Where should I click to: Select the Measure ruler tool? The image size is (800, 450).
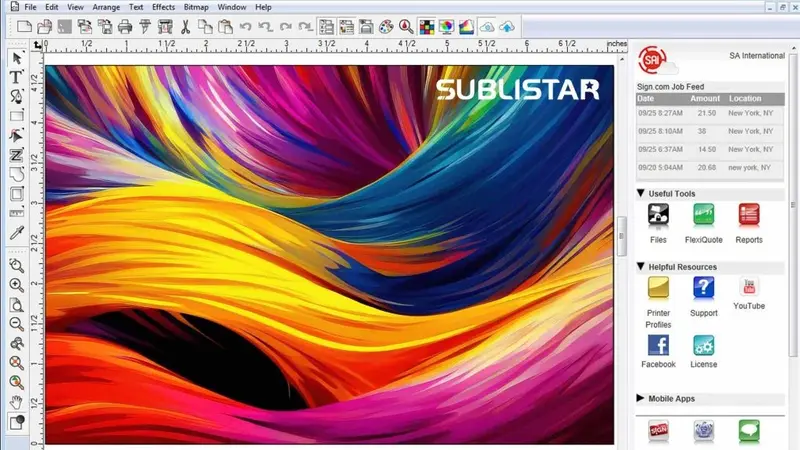[x=16, y=213]
